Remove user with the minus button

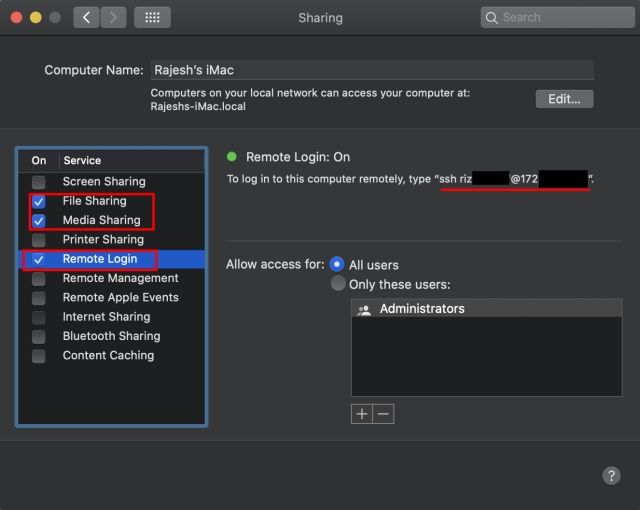tap(383, 414)
